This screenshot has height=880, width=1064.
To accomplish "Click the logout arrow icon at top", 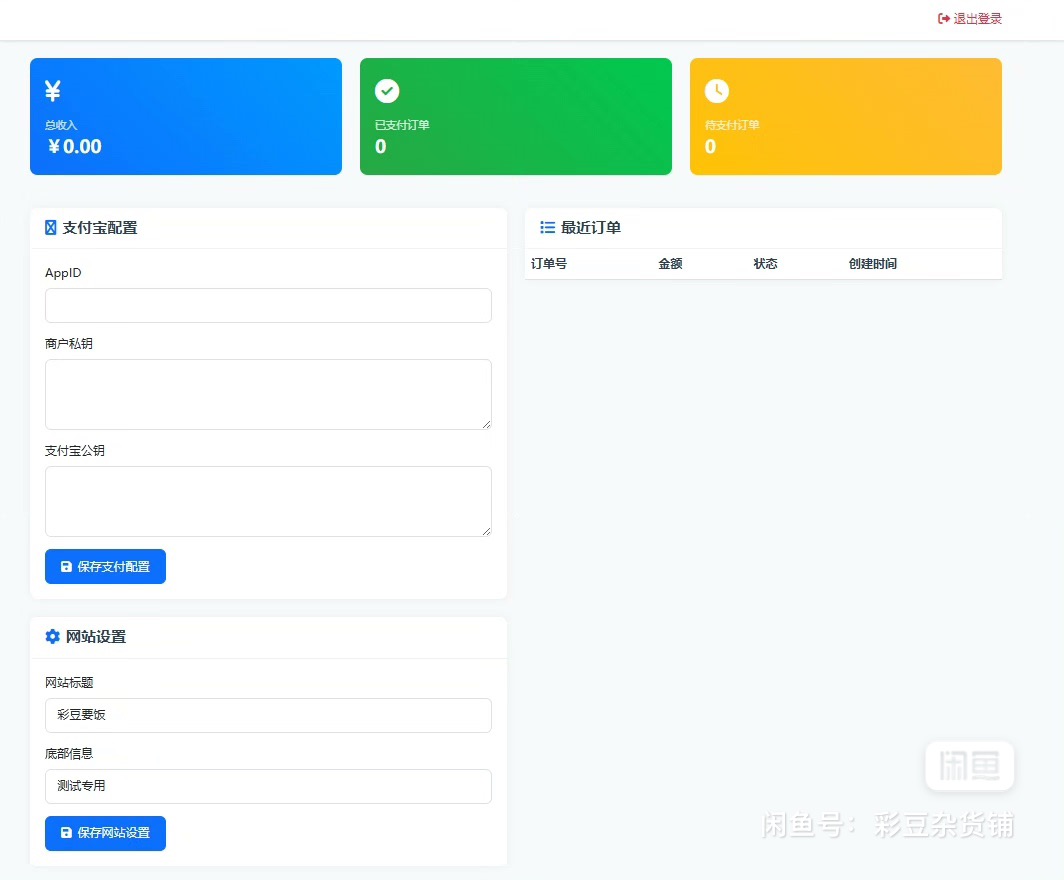I will coord(943,19).
